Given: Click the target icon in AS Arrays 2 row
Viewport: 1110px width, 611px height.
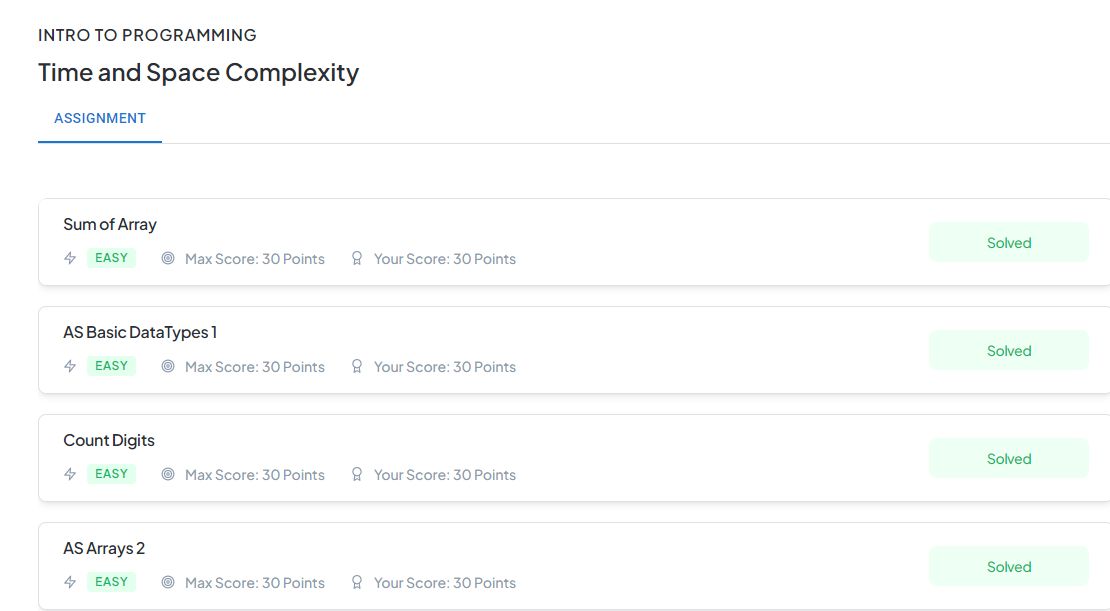Looking at the screenshot, I should (168, 582).
